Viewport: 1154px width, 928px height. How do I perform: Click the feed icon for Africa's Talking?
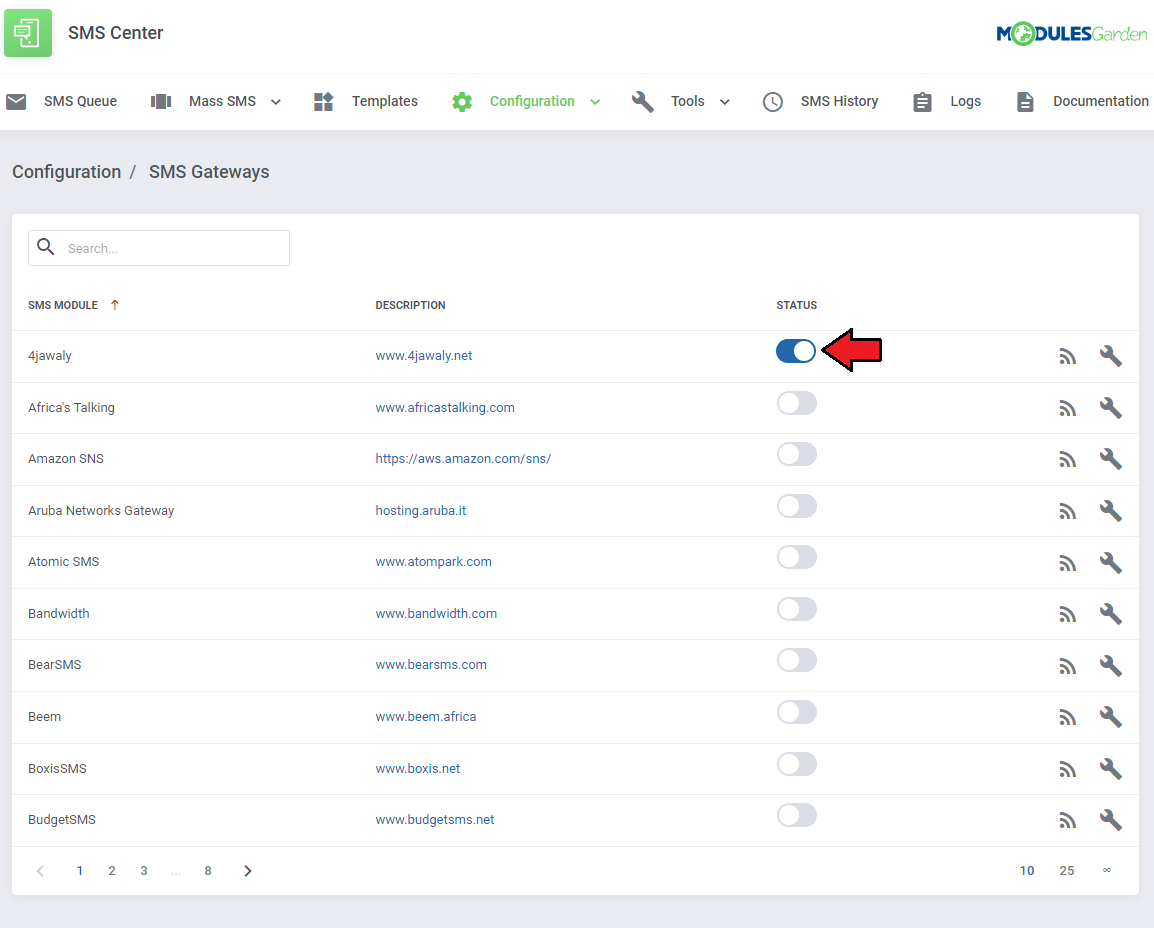(1068, 408)
